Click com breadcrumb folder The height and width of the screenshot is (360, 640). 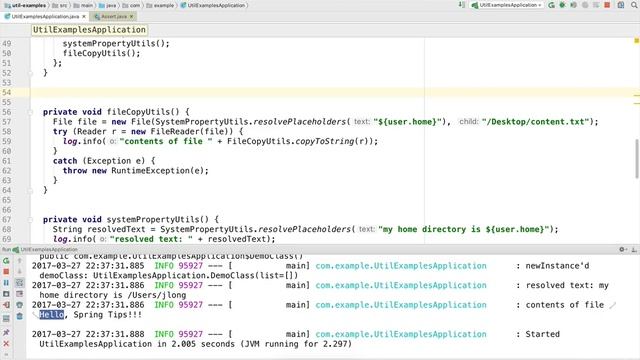[x=131, y=5]
